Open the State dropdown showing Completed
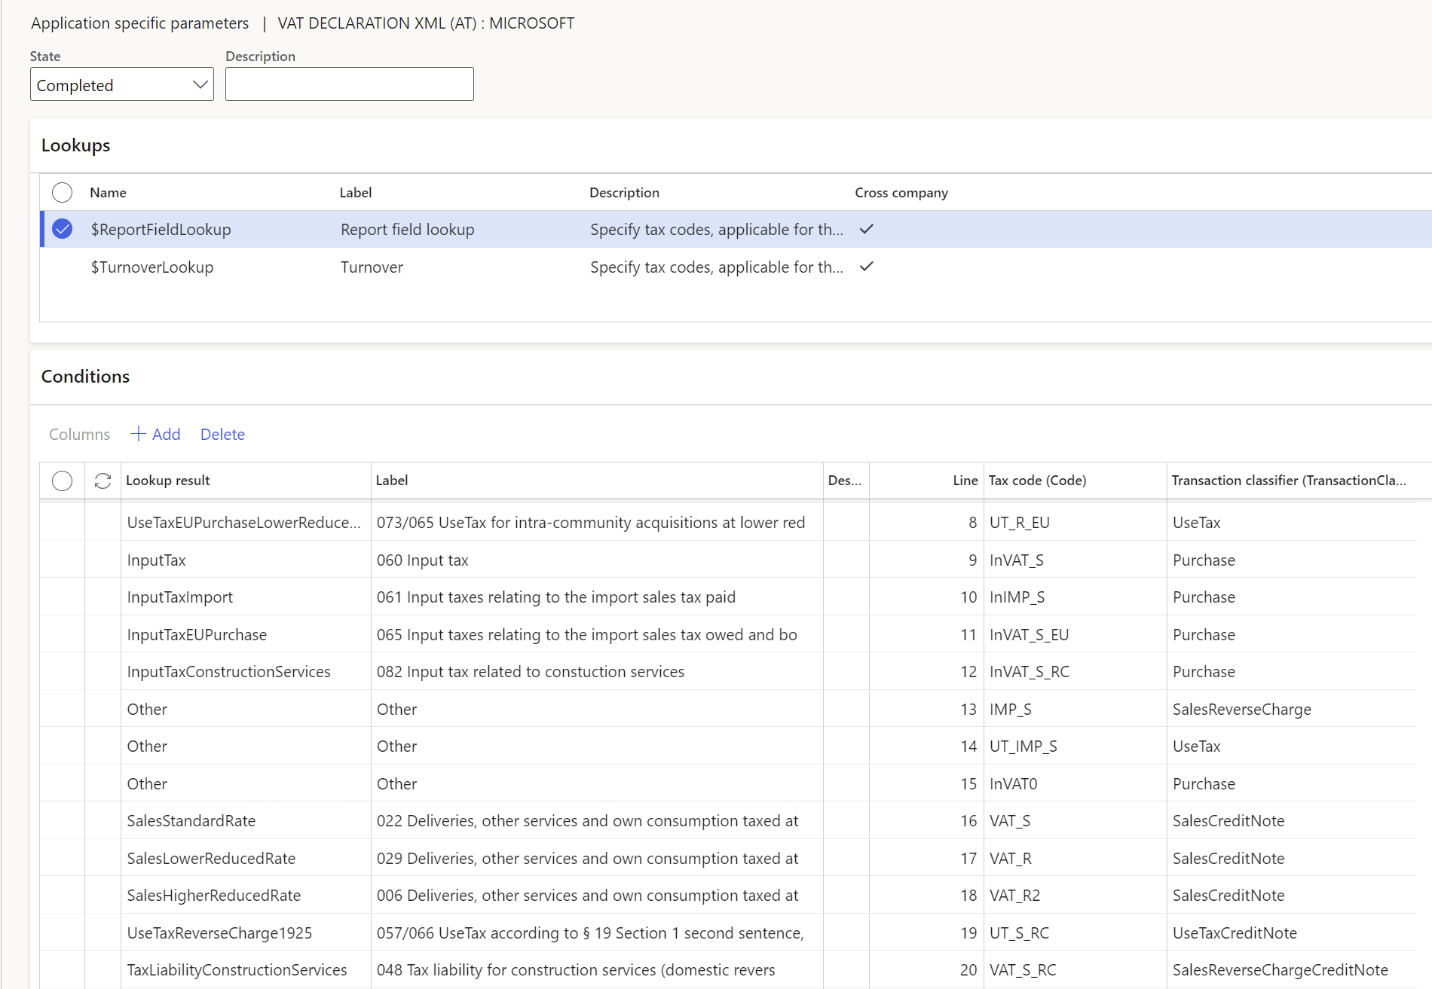The width and height of the screenshot is (1432, 989). [x=121, y=85]
